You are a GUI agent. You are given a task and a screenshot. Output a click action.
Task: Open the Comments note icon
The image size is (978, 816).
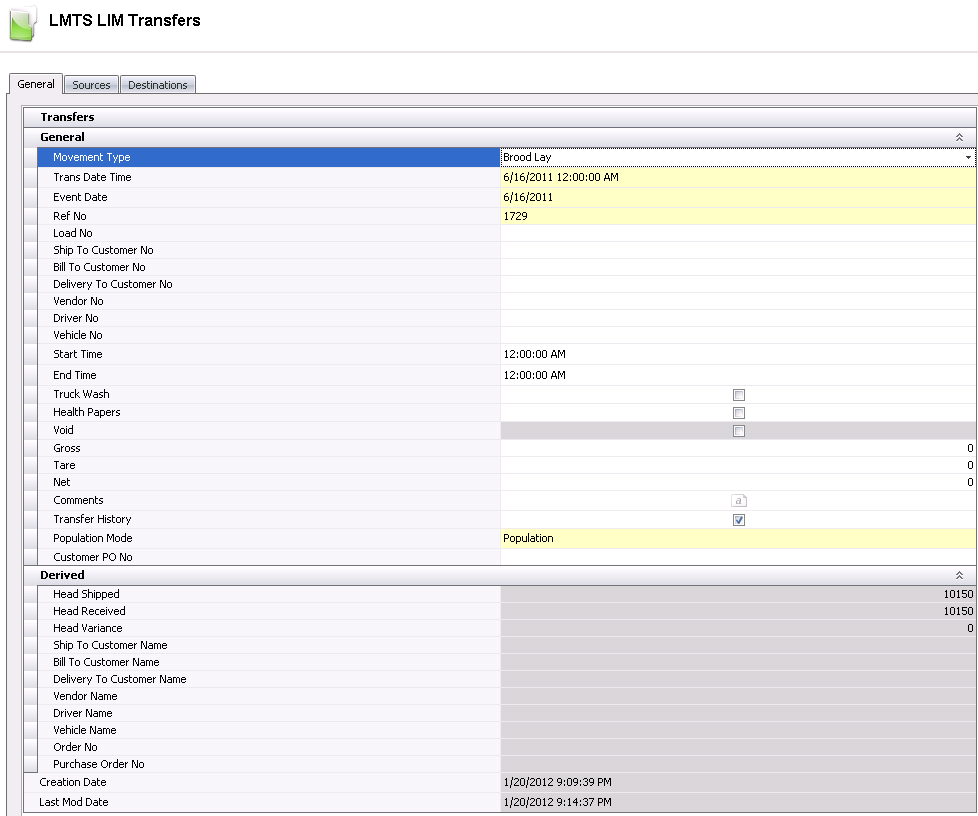pyautogui.click(x=739, y=500)
